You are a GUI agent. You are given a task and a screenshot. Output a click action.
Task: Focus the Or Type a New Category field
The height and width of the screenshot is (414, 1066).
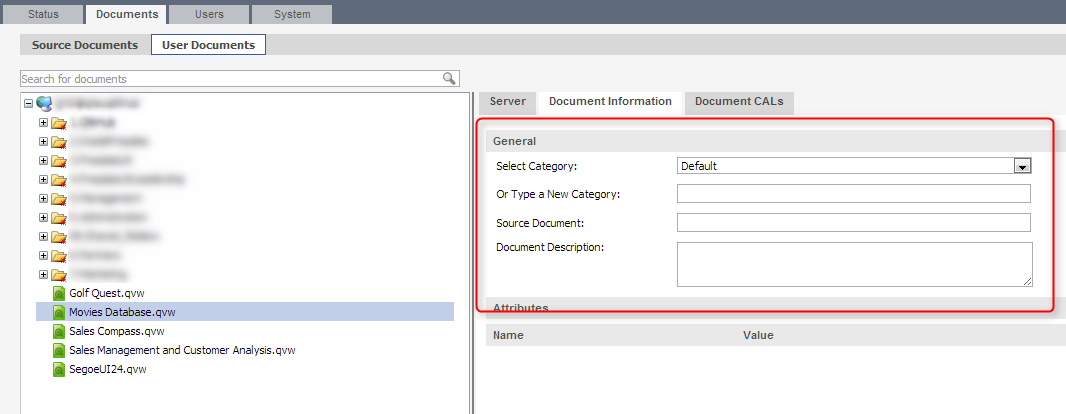click(853, 194)
